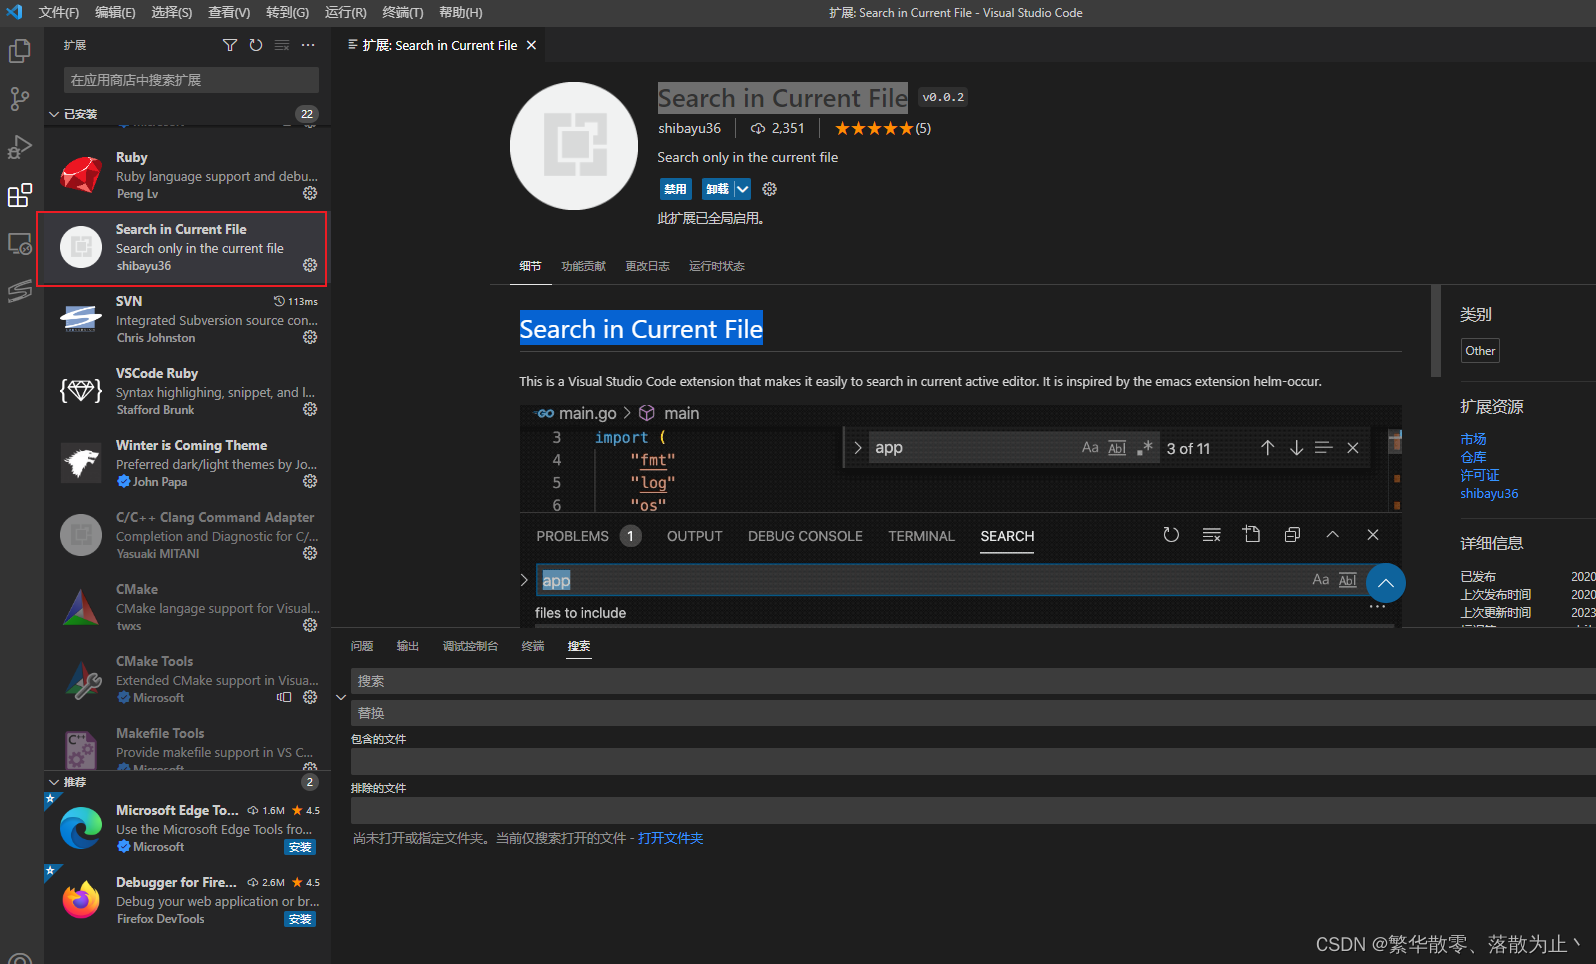Switch to the Output panel tab
This screenshot has width=1596, height=964.
pyautogui.click(x=408, y=646)
